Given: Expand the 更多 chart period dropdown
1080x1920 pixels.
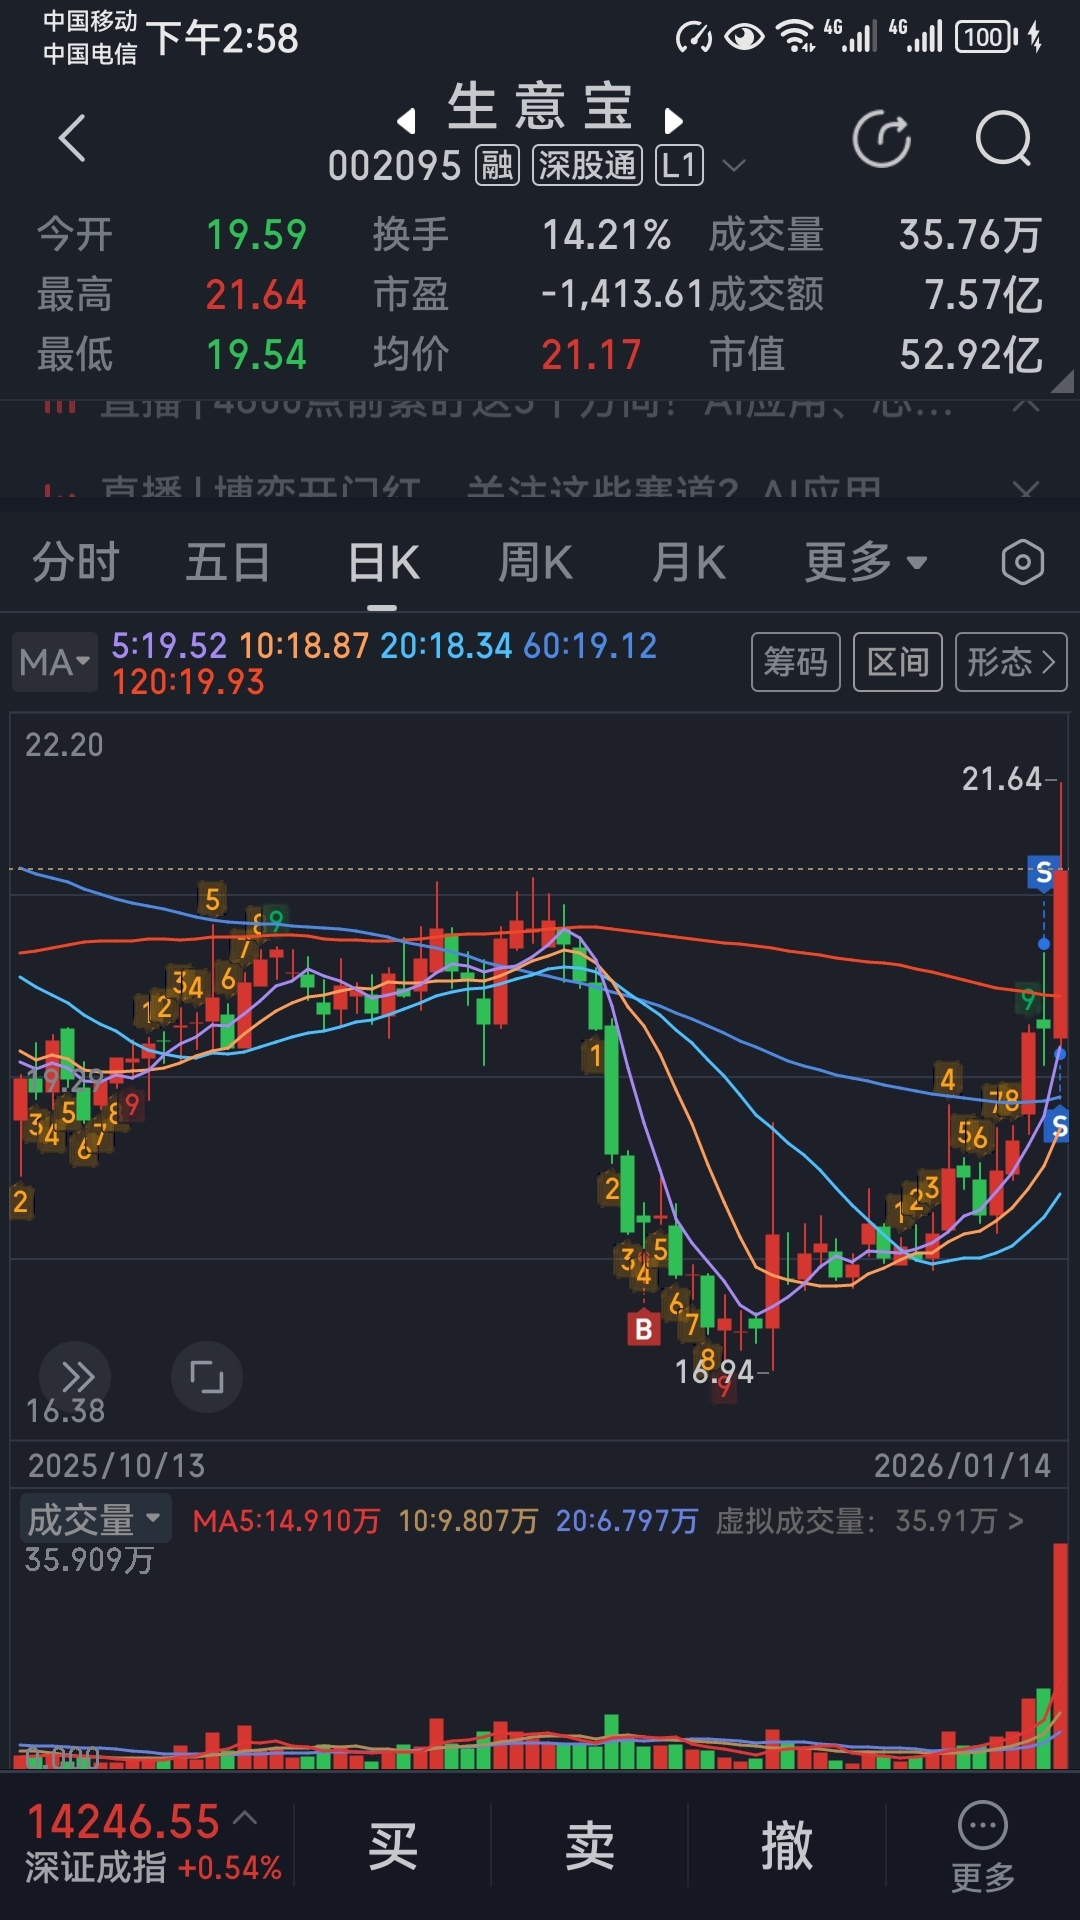Looking at the screenshot, I should [866, 562].
